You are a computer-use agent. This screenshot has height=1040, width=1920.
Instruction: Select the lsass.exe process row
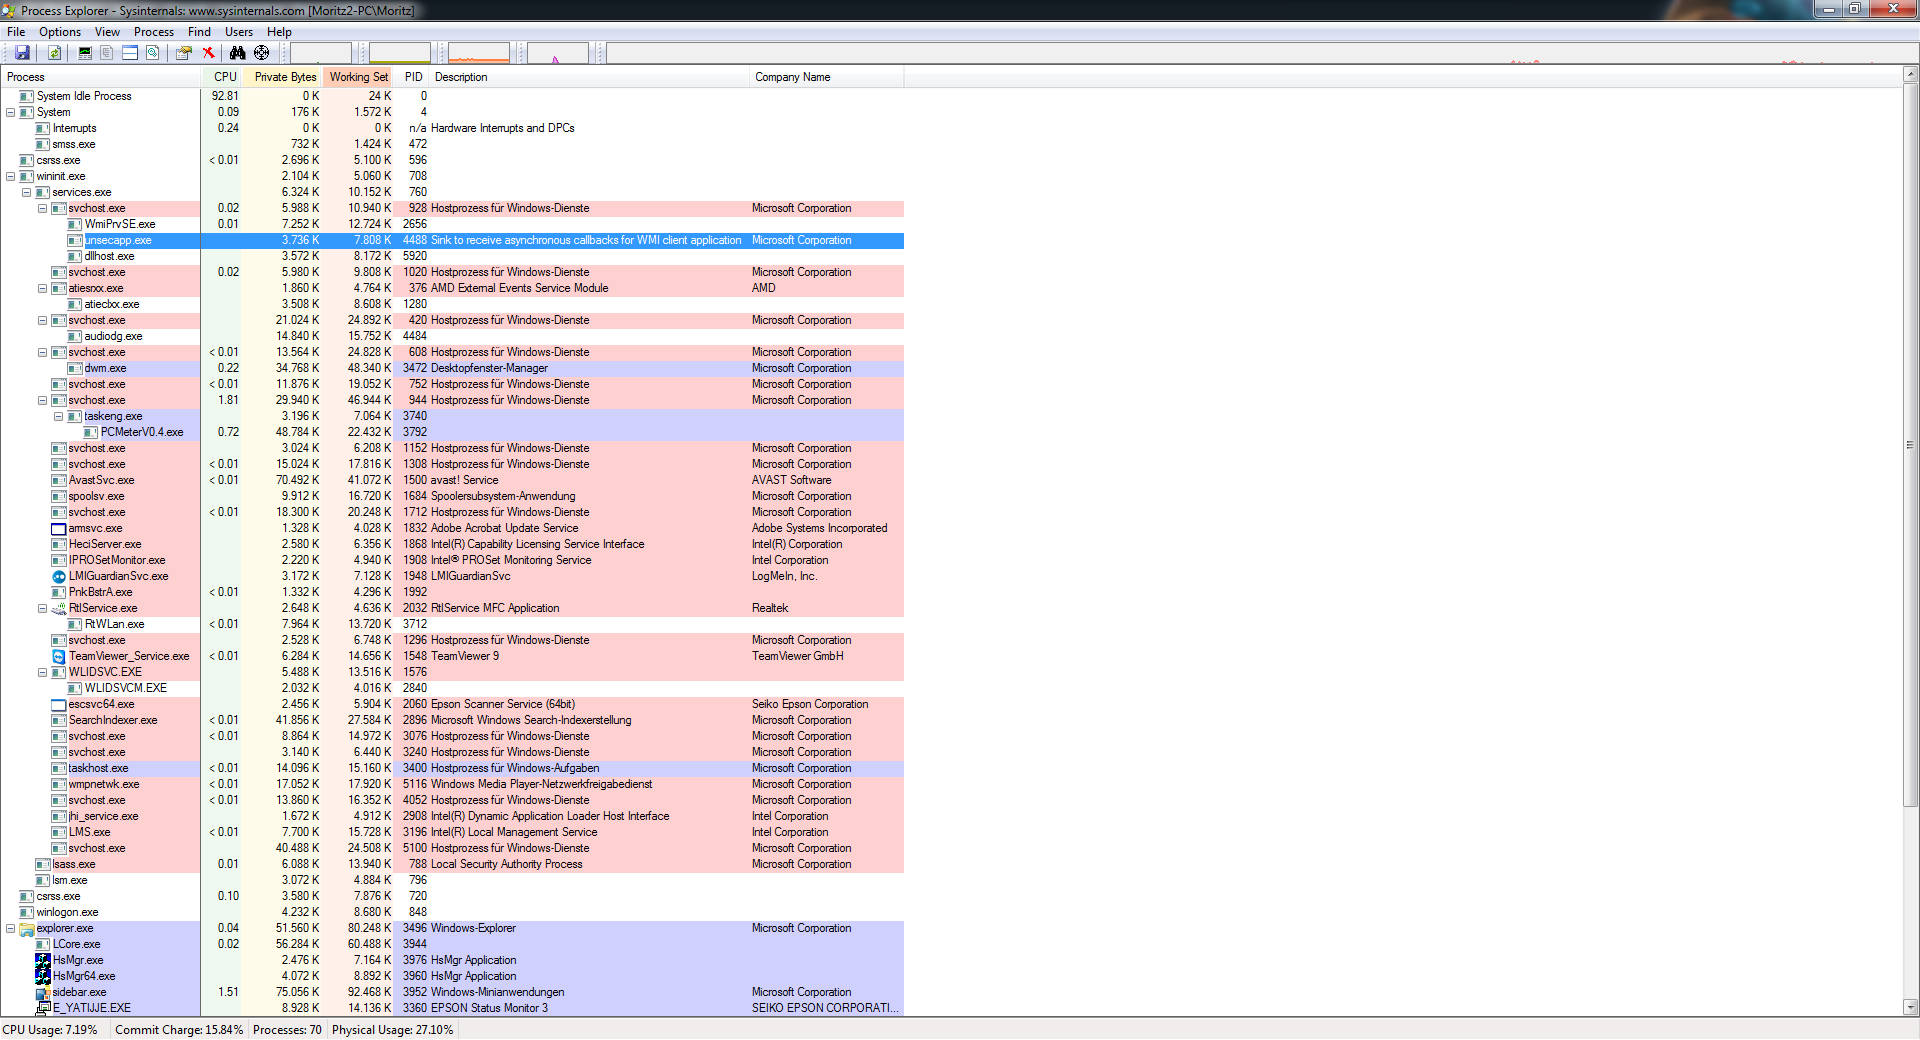[x=452, y=864]
